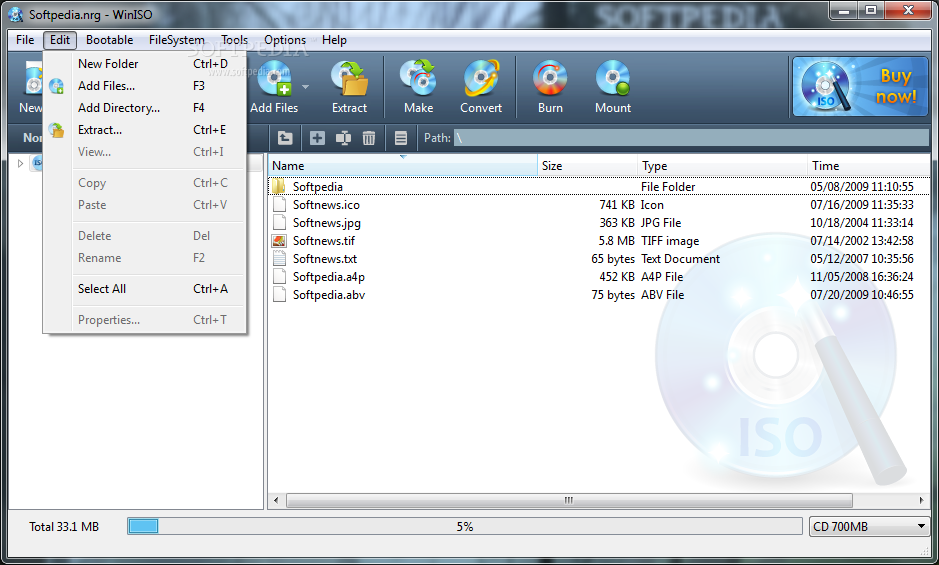939x565 pixels.
Task: Click the Buy now! banner
Action: 860,86
